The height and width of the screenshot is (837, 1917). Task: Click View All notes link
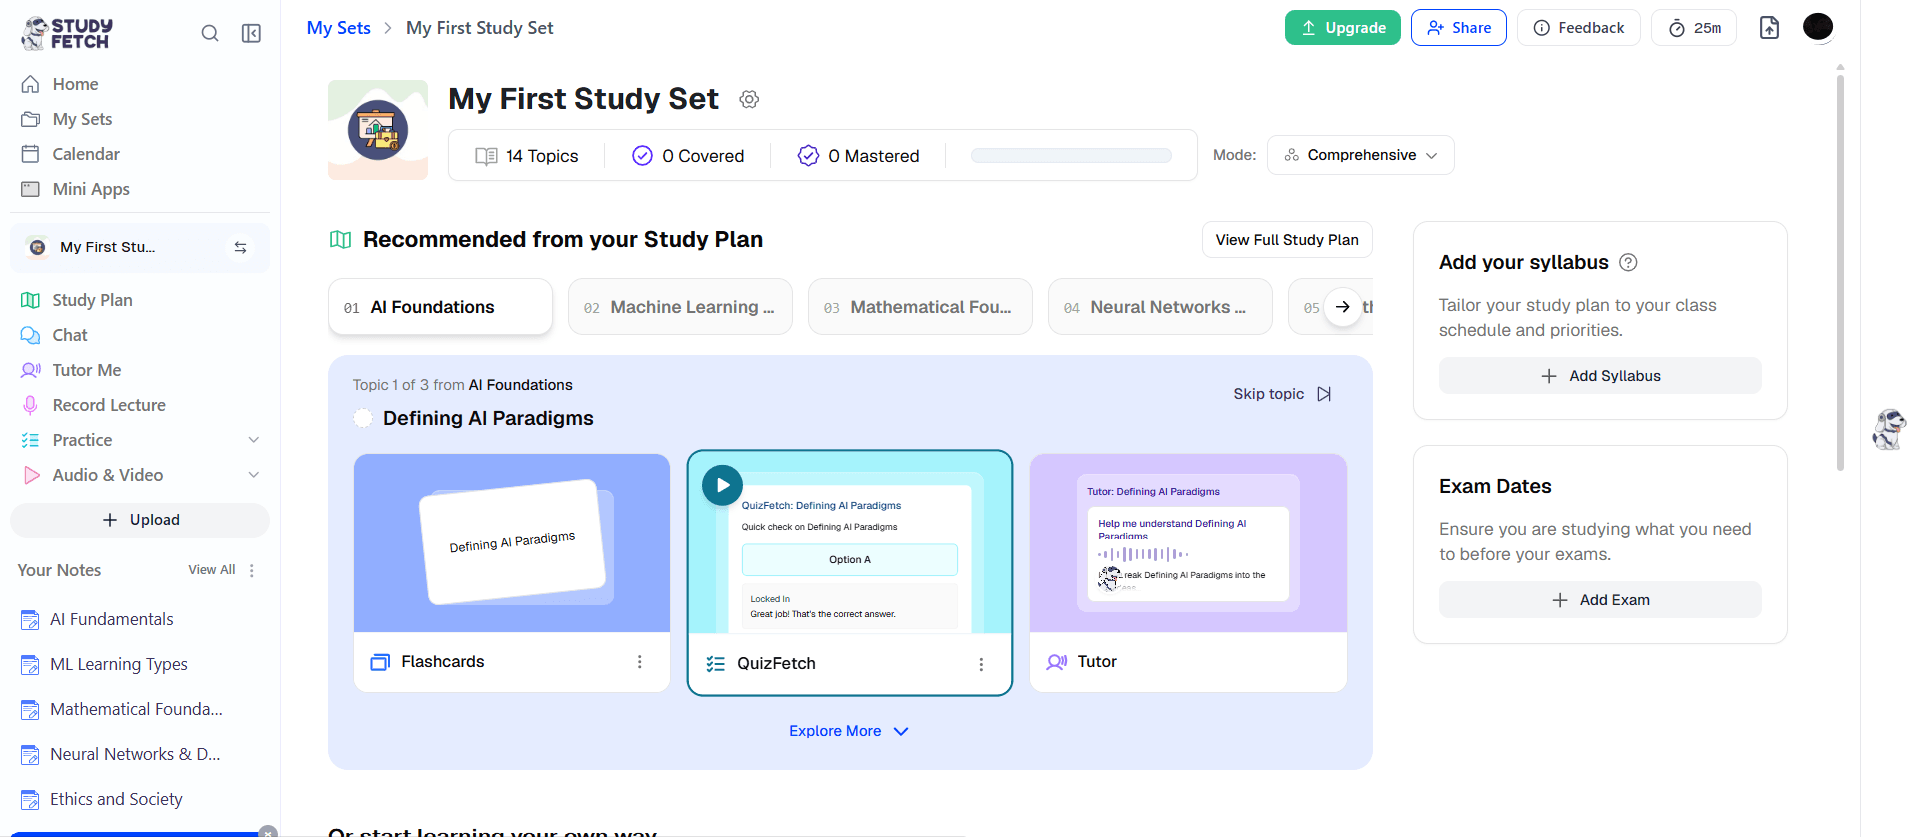[212, 570]
